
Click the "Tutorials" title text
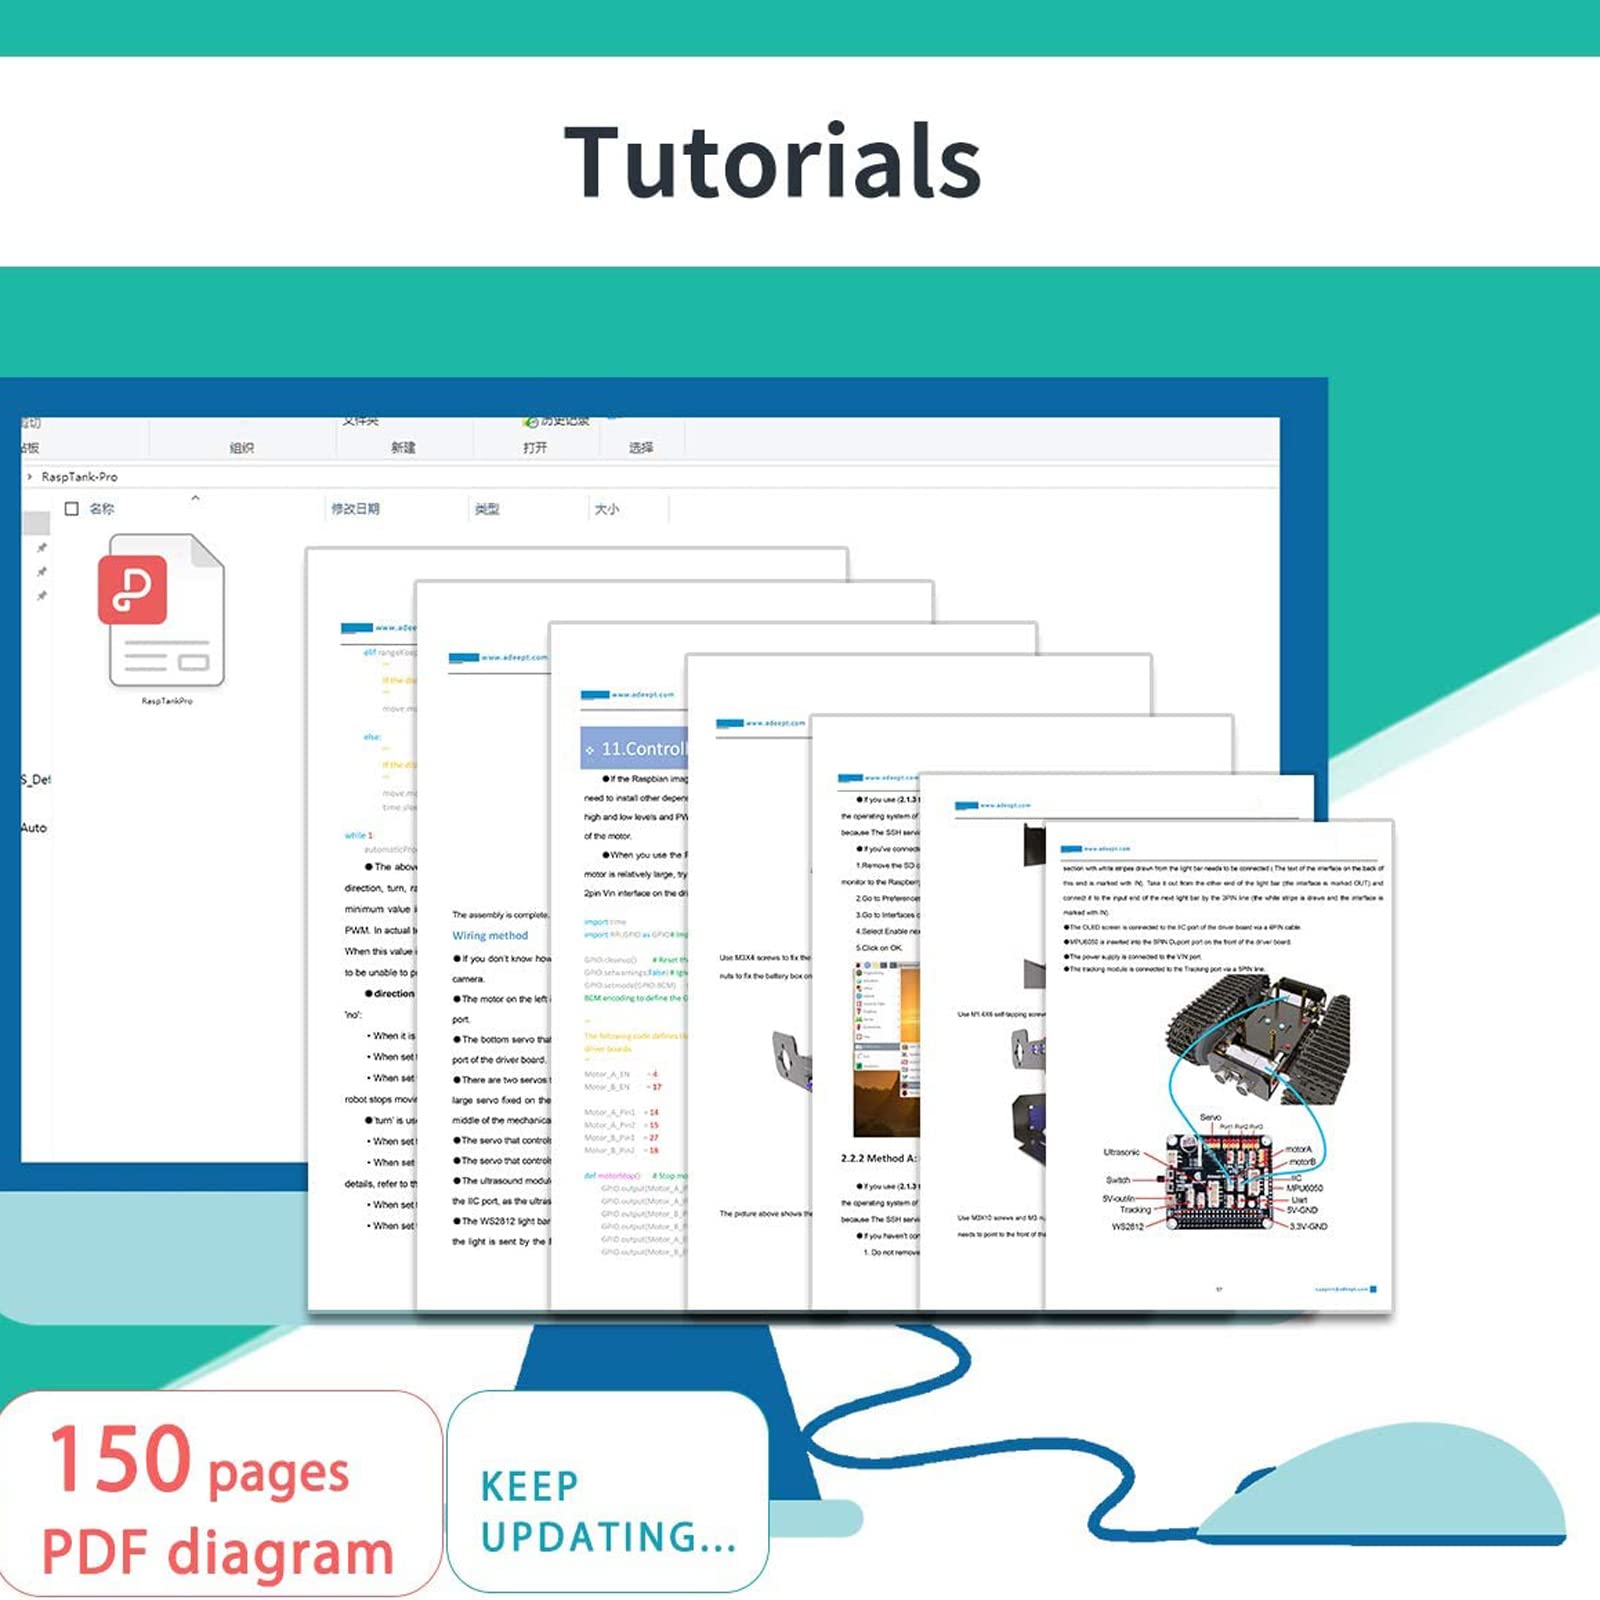coord(773,161)
